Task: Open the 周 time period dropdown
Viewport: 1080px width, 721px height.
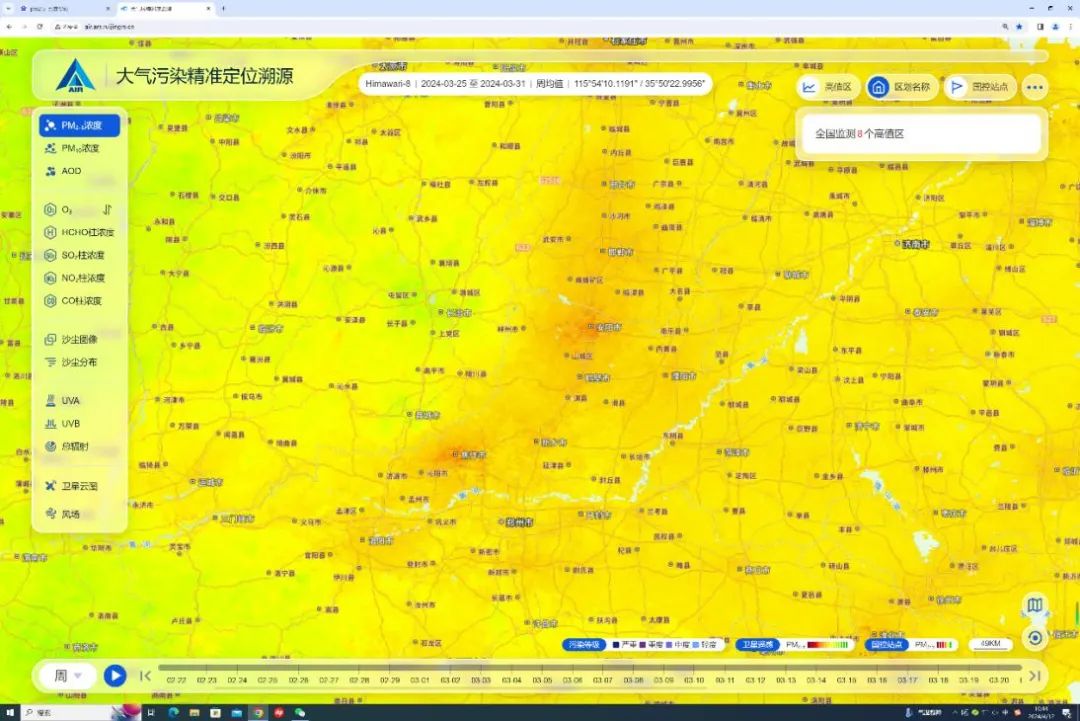Action: click(x=68, y=676)
